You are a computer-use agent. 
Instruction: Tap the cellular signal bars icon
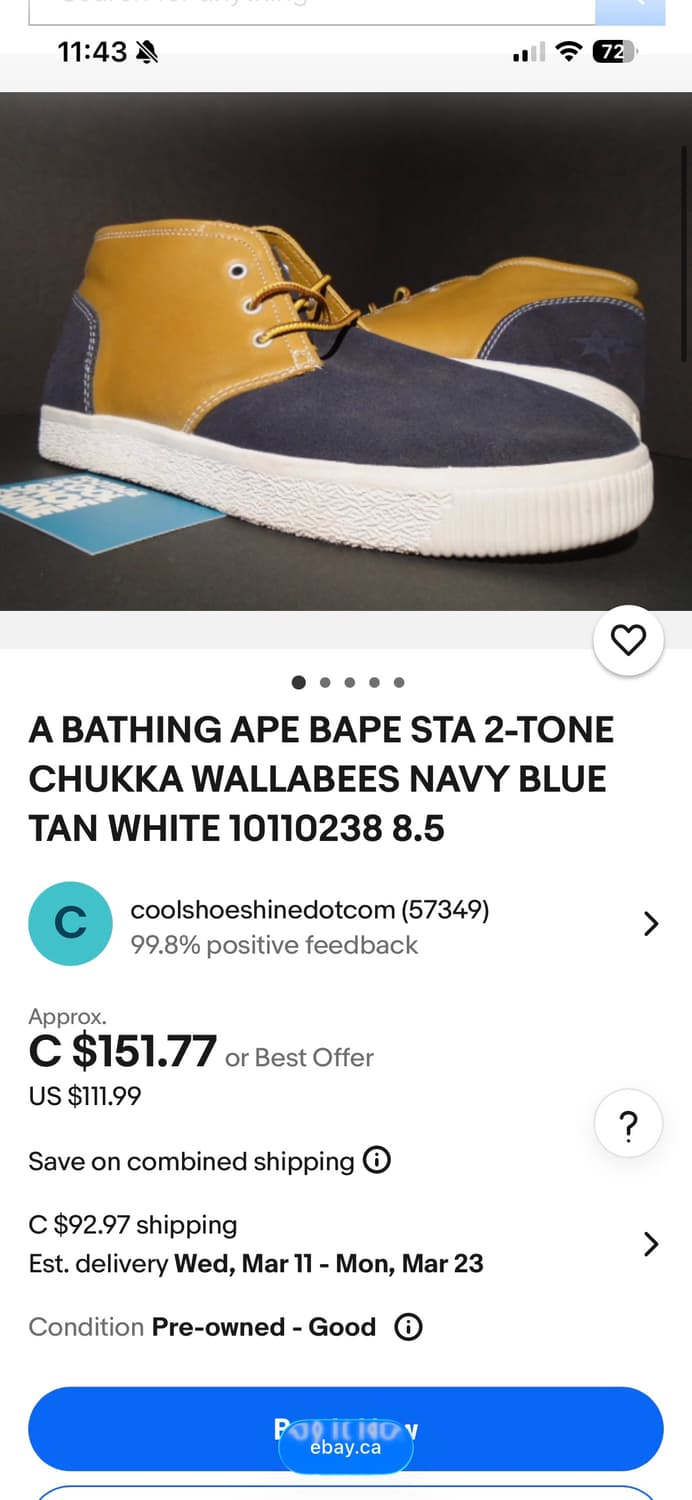[529, 52]
